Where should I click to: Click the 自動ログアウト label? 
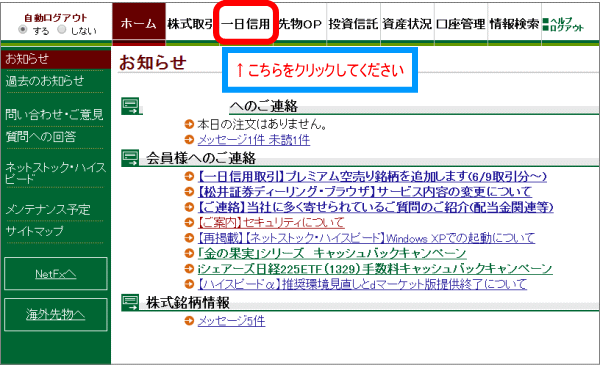56,18
